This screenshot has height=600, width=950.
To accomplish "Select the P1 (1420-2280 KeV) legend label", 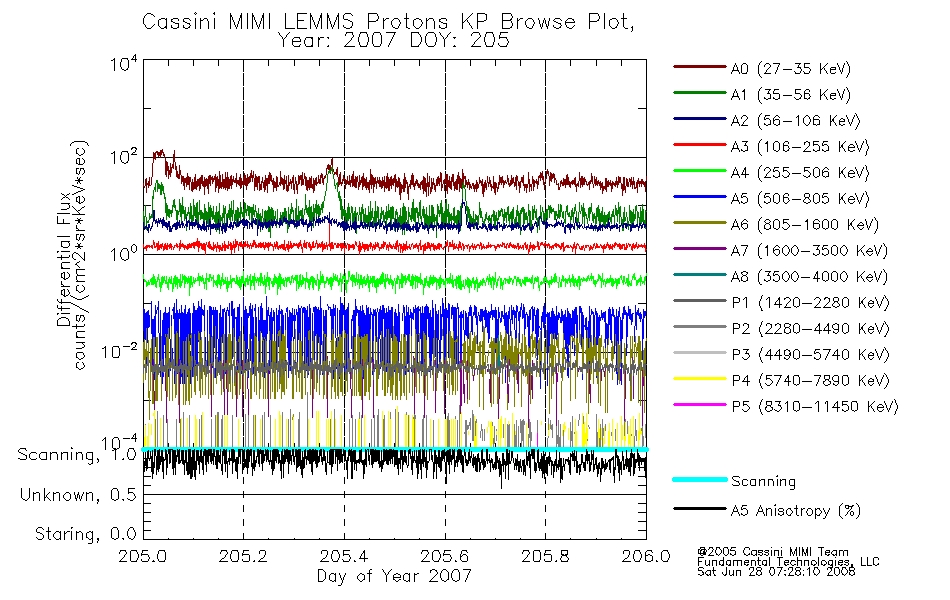I will [x=810, y=303].
